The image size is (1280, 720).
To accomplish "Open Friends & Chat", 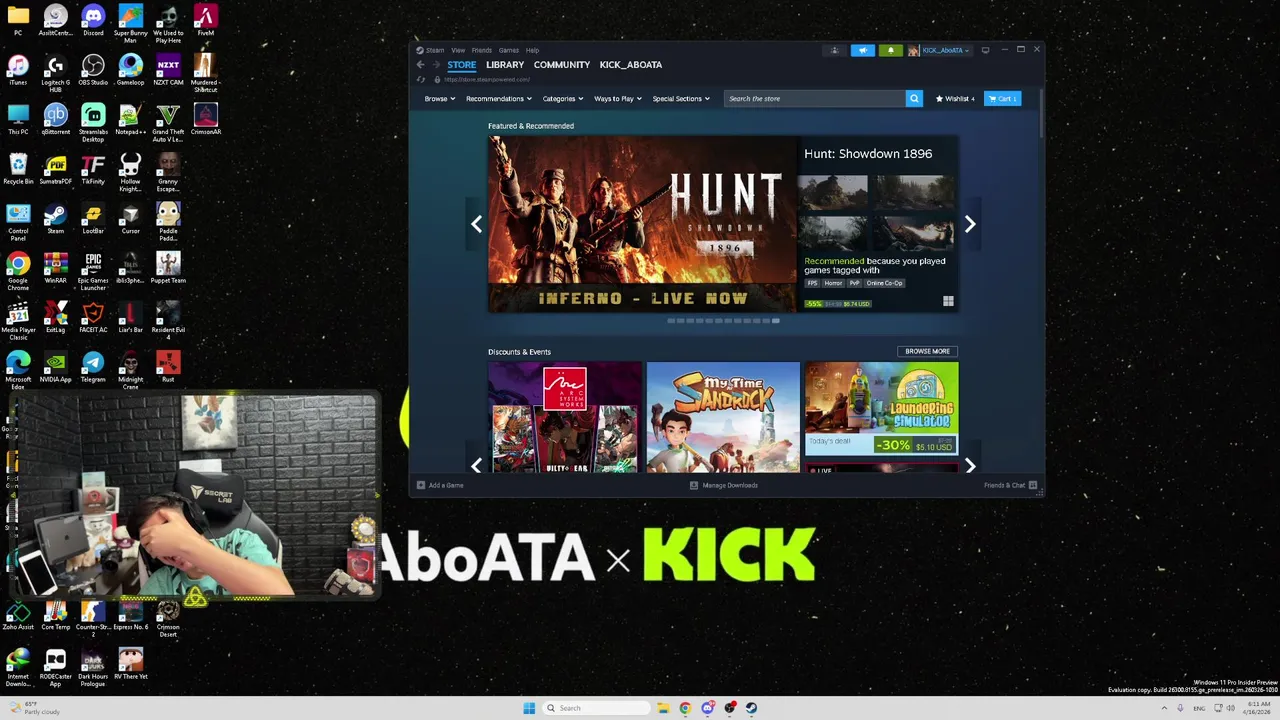I will tap(1010, 485).
